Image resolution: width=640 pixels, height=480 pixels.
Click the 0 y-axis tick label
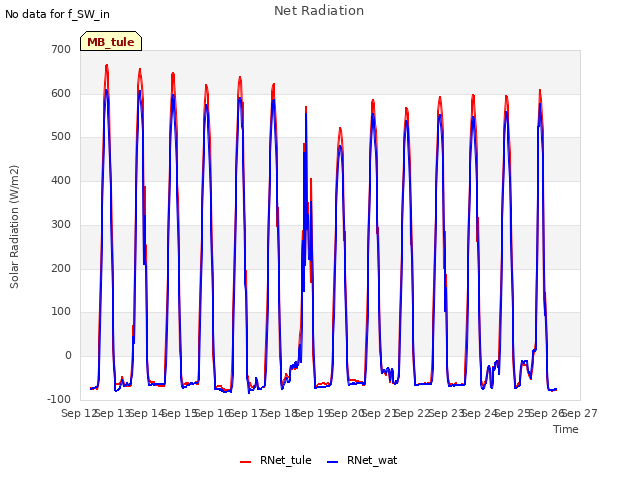pos(68,356)
